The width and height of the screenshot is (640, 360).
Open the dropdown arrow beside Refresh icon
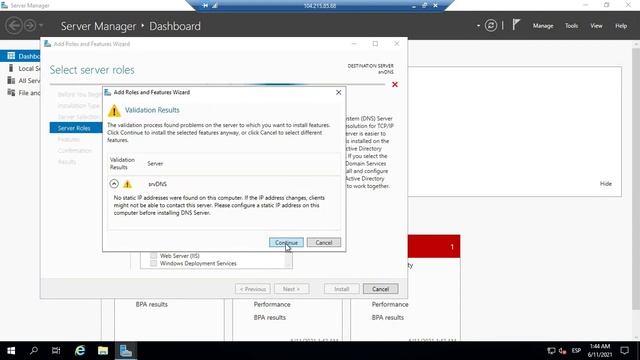(478, 26)
